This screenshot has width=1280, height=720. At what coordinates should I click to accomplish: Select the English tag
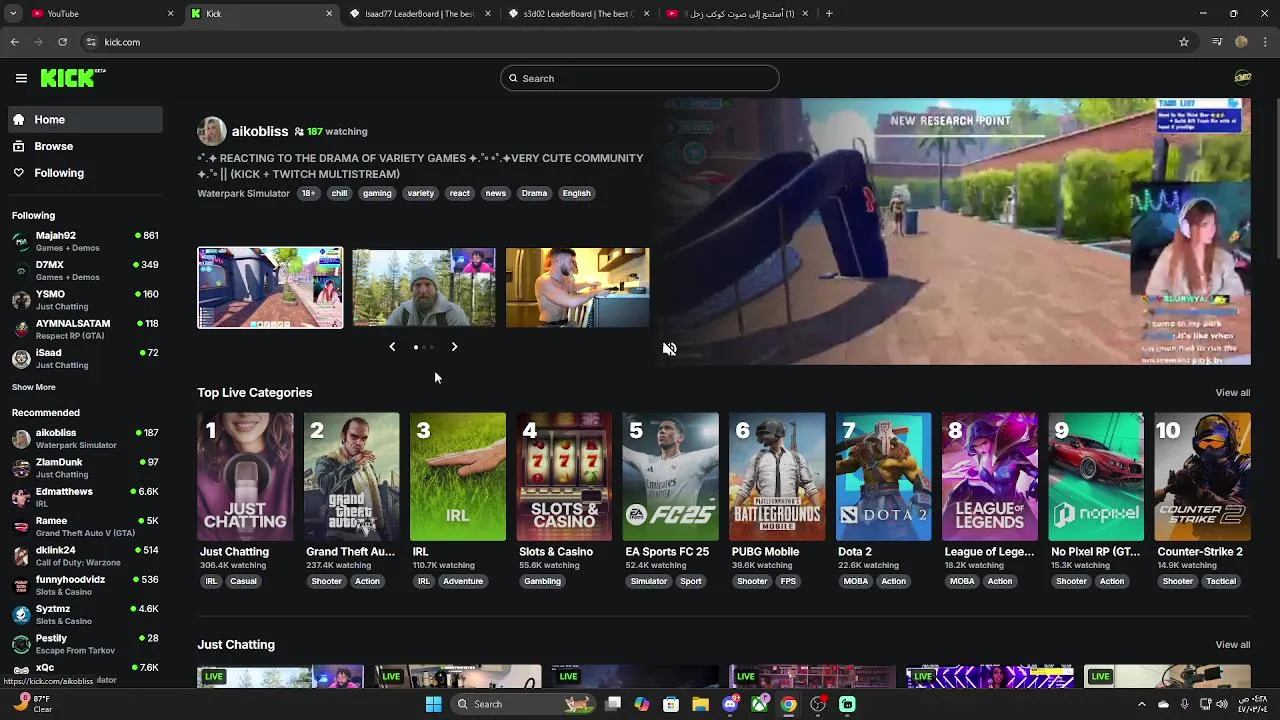[x=576, y=193]
